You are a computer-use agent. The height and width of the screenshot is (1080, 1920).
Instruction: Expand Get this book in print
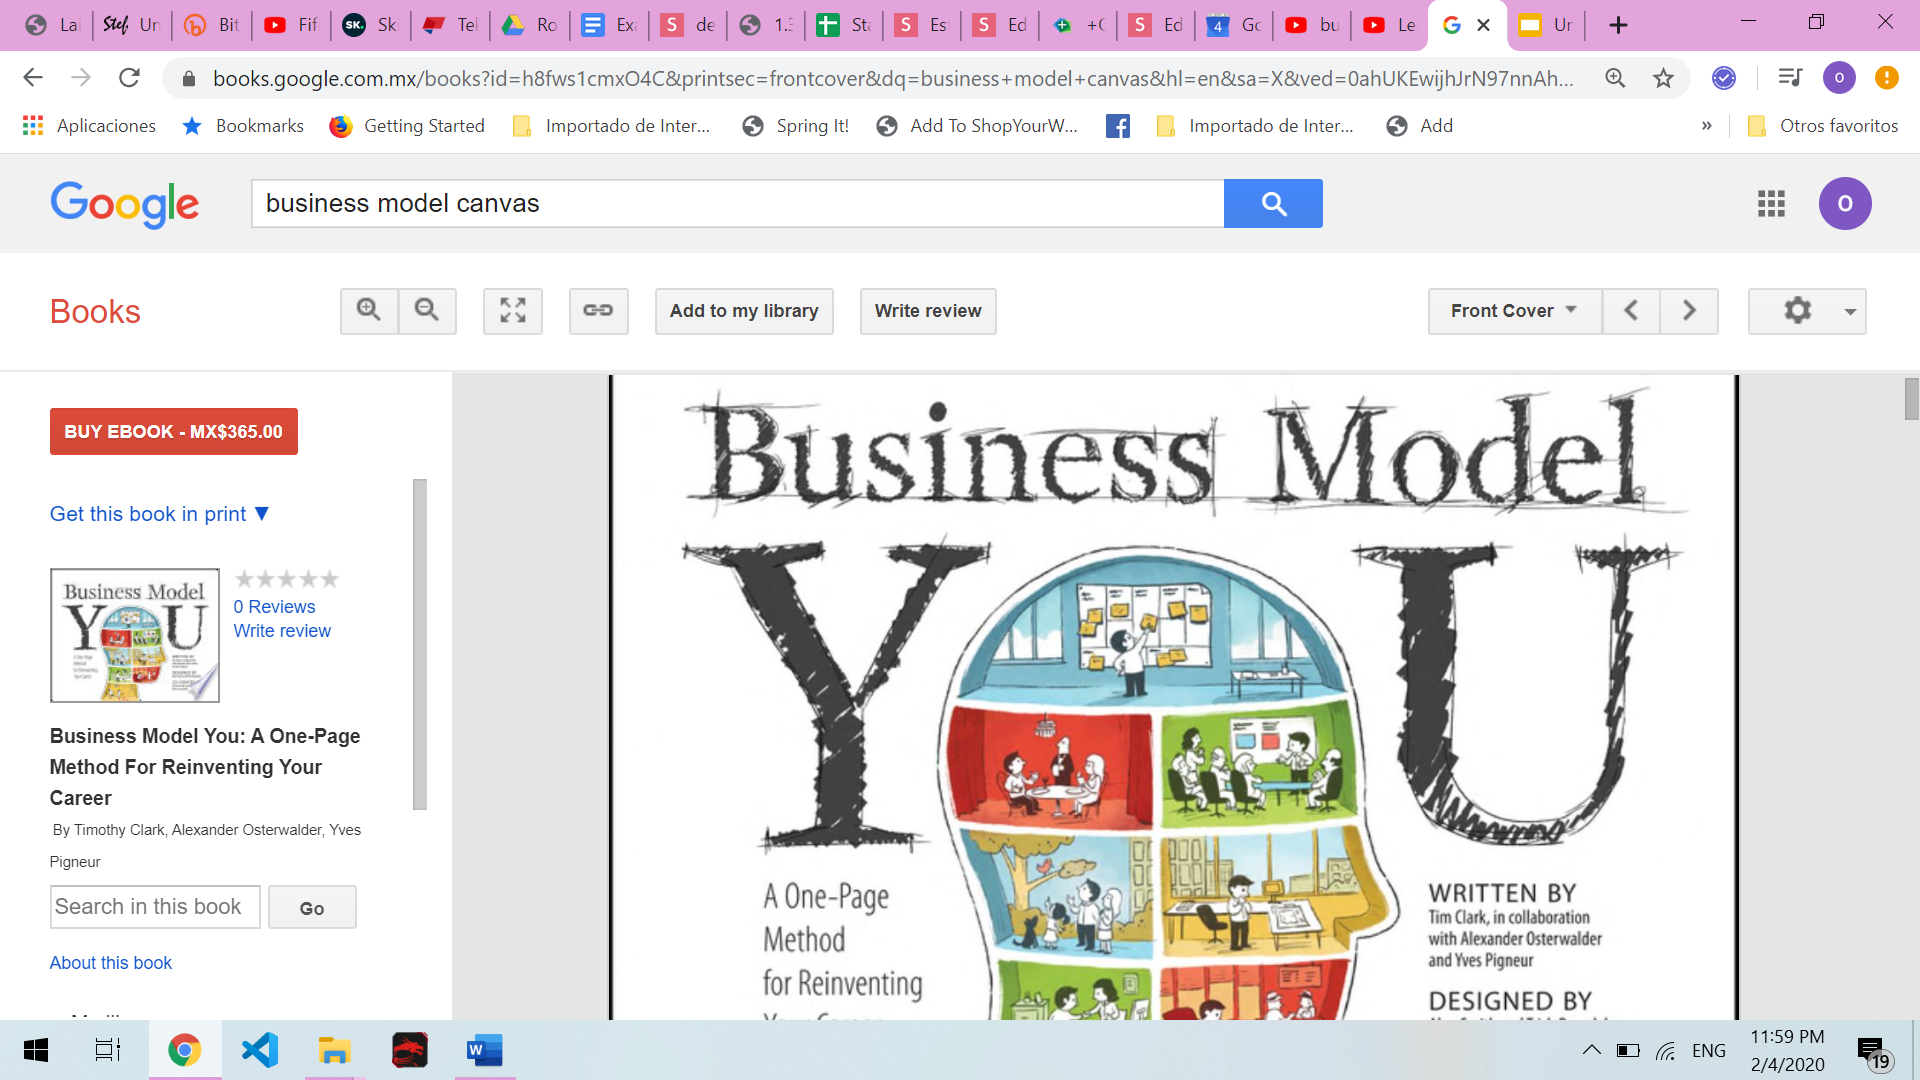160,514
